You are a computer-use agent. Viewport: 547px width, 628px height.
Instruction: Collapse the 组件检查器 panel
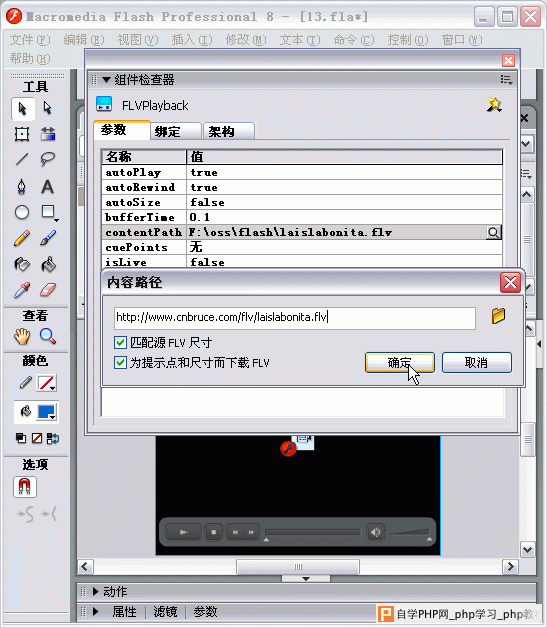(106, 80)
